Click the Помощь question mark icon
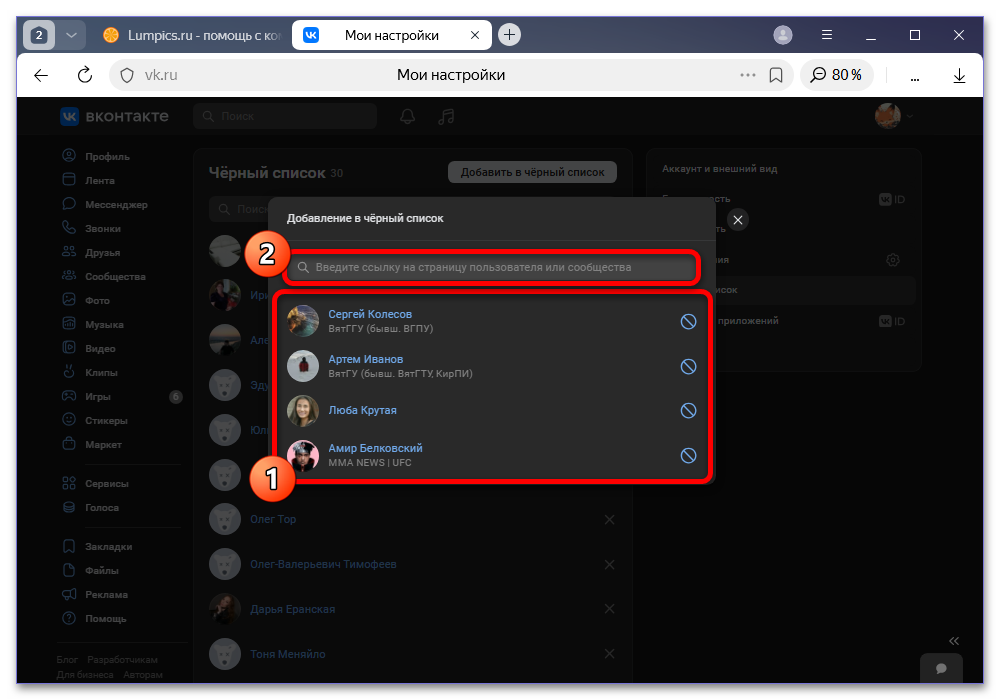This screenshot has height=700, width=1000. coord(69,618)
